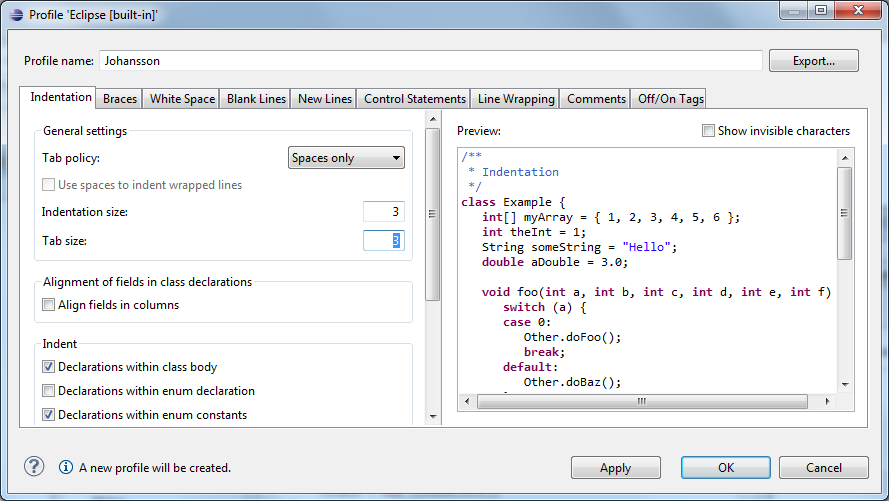Image resolution: width=889 pixels, height=501 pixels.
Task: Click 'double aDouble = 3.0;' preview line
Action: pos(555,262)
